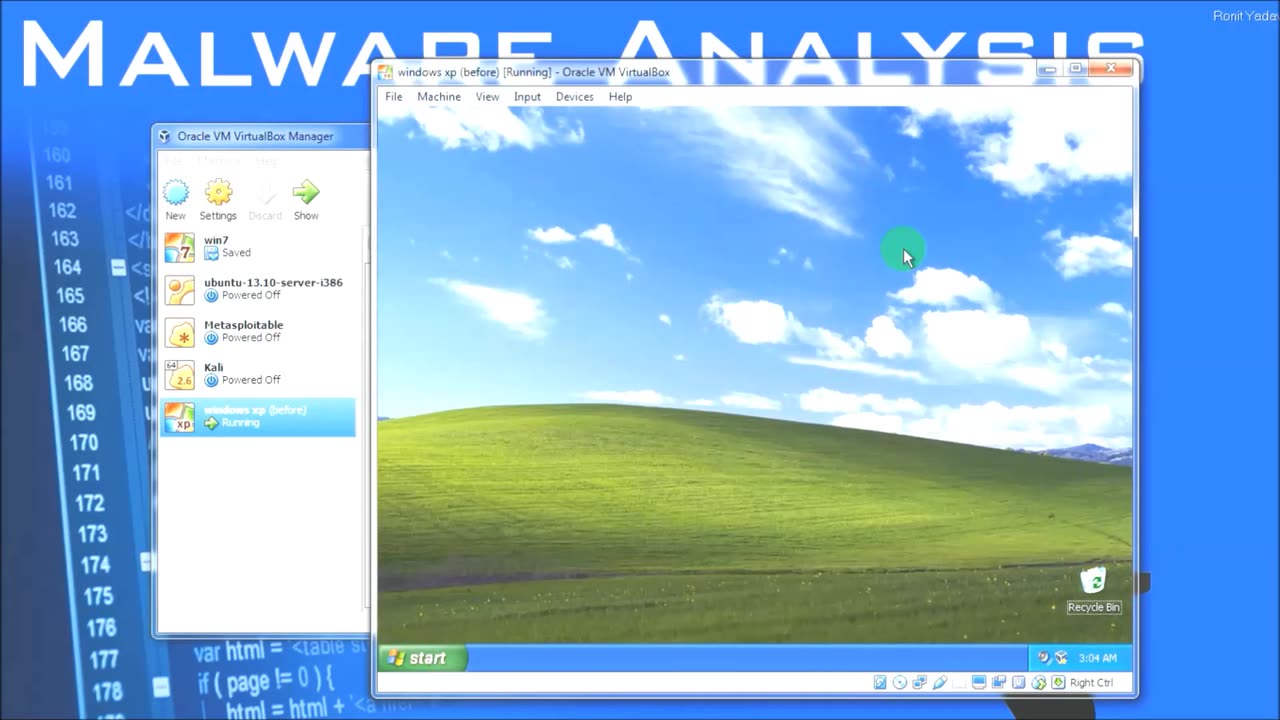
Task: Click the hard disk activity status icon
Action: [880, 682]
